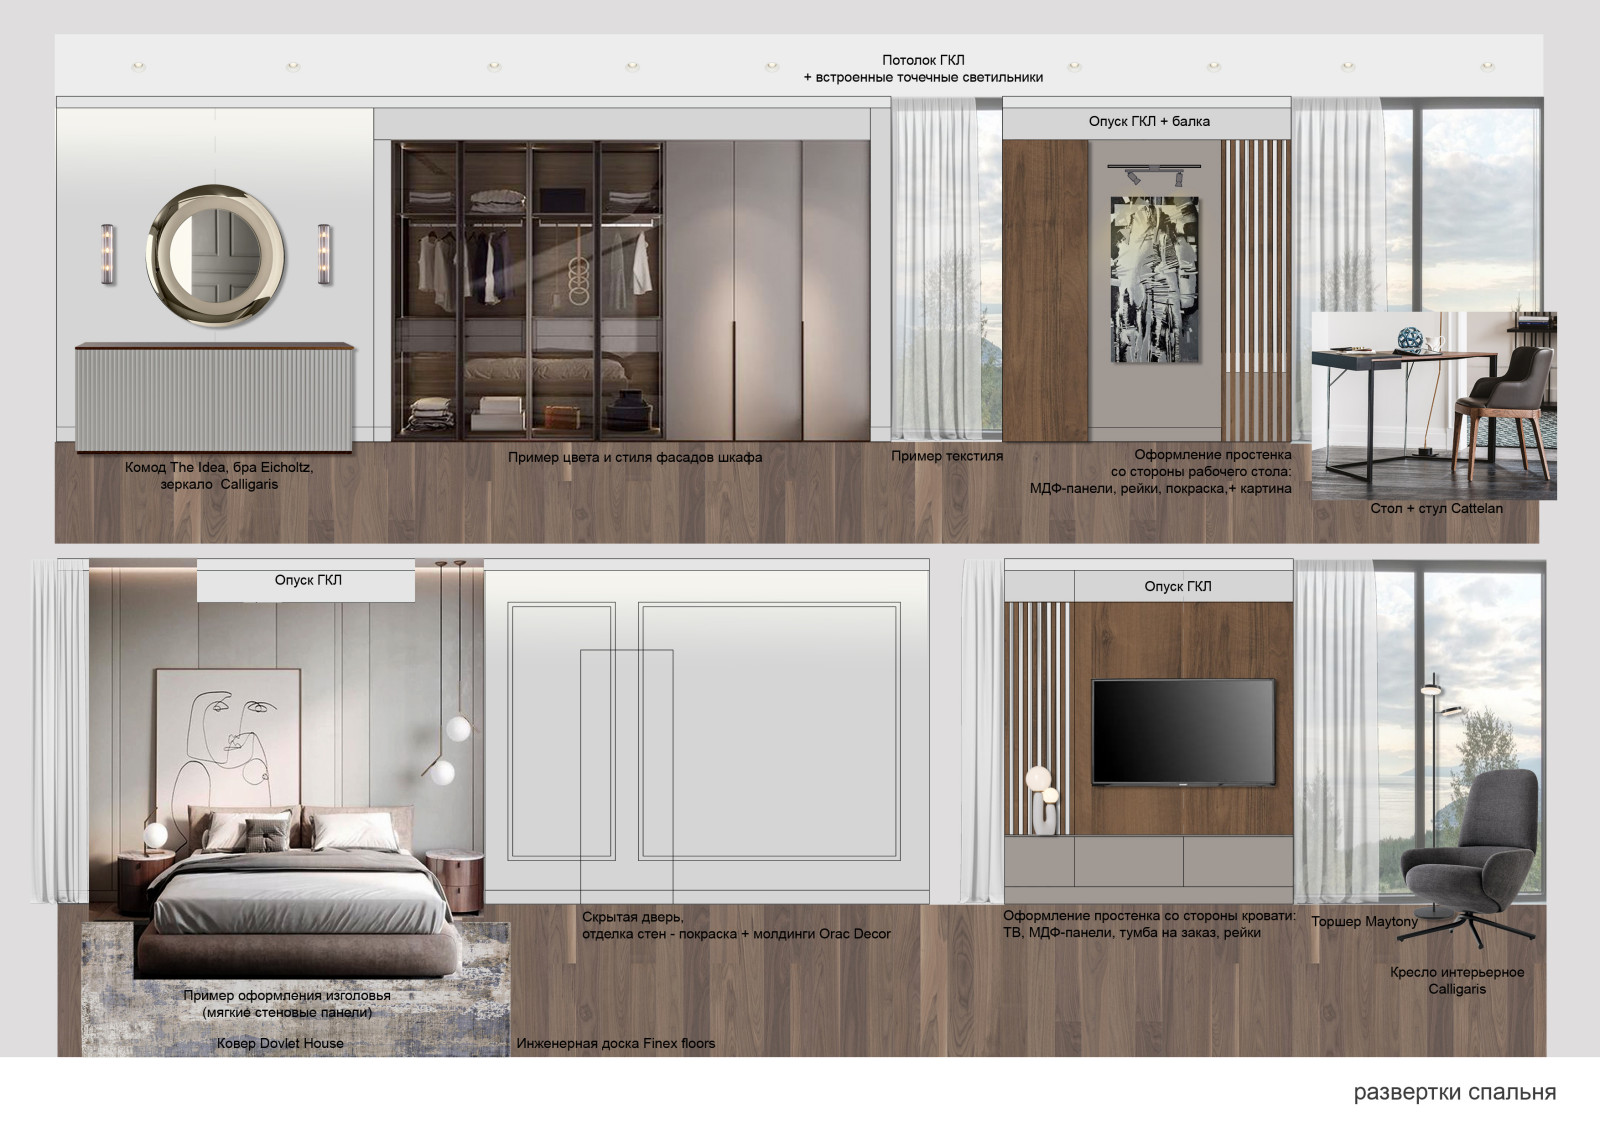
Task: Select the left Eicholtz wall sconce
Action: (x=108, y=255)
